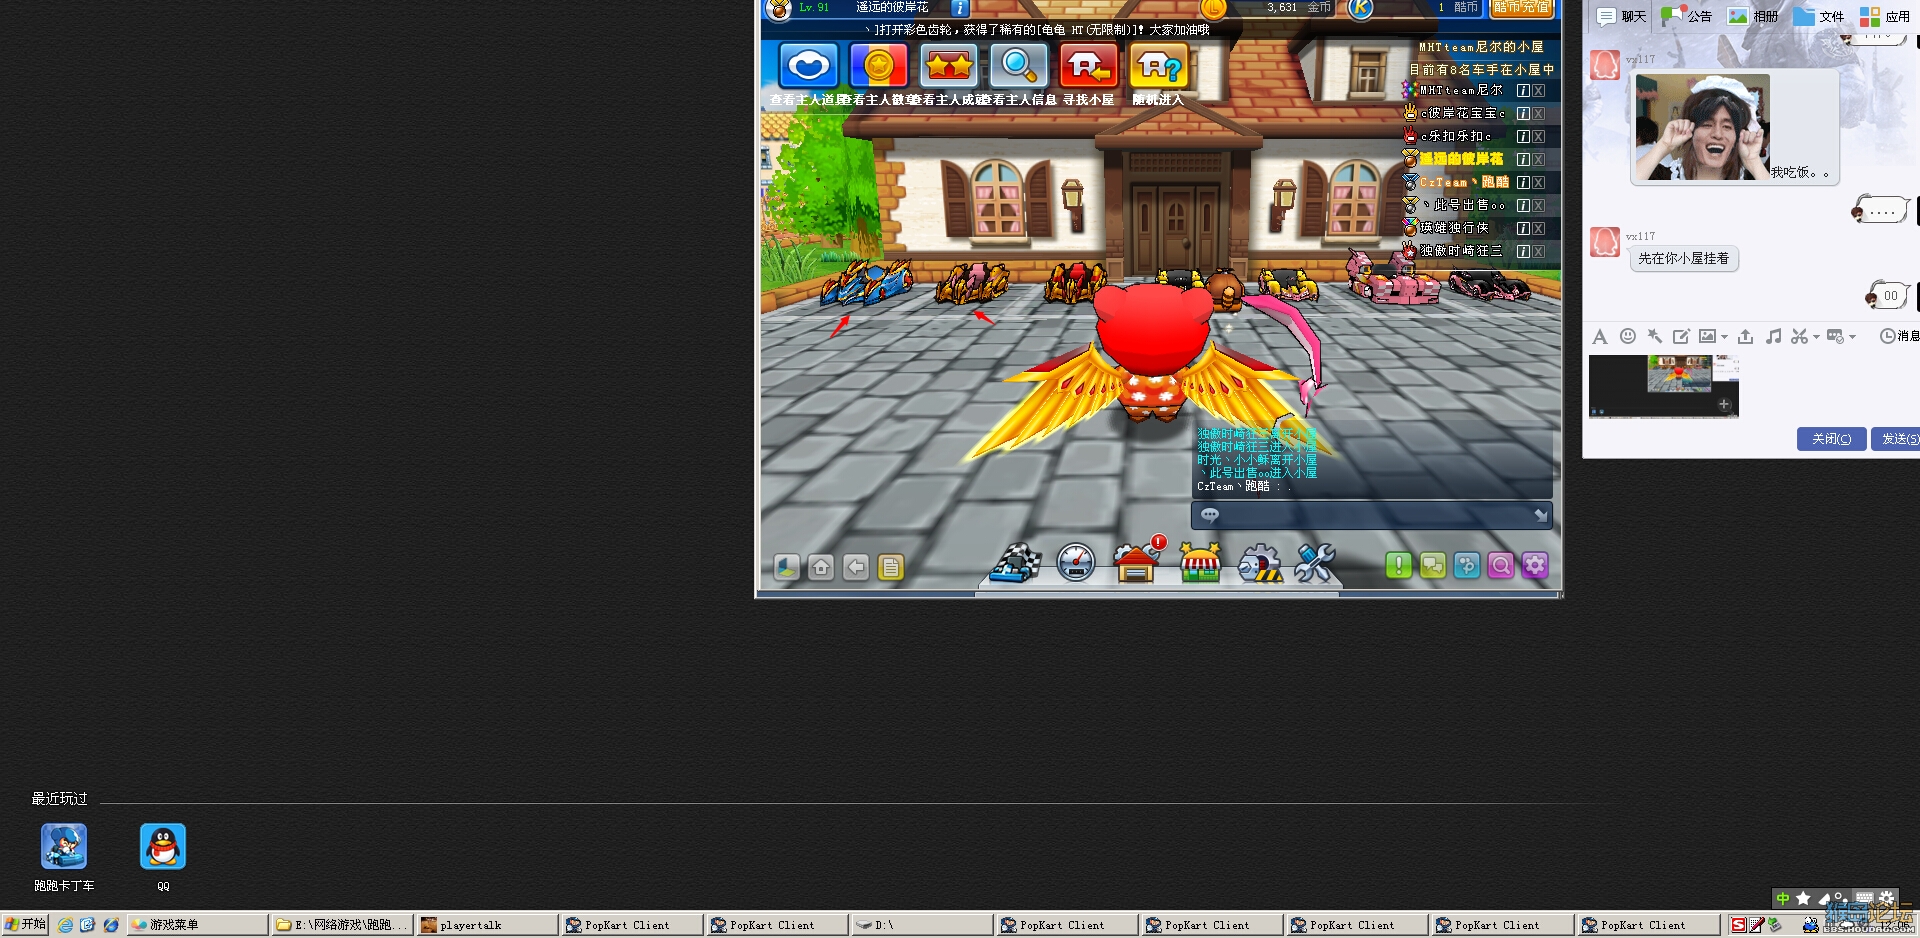Expand the game chat with corner arrow
Viewport: 1920px width, 938px height.
[1541, 515]
